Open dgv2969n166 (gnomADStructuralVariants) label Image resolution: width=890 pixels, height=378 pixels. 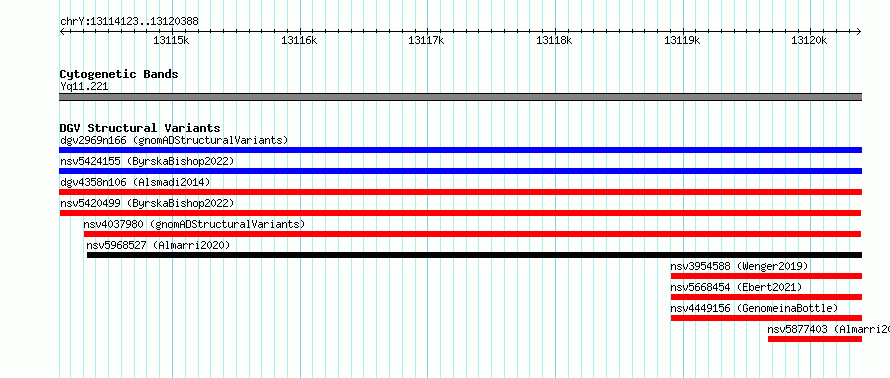coord(174,140)
